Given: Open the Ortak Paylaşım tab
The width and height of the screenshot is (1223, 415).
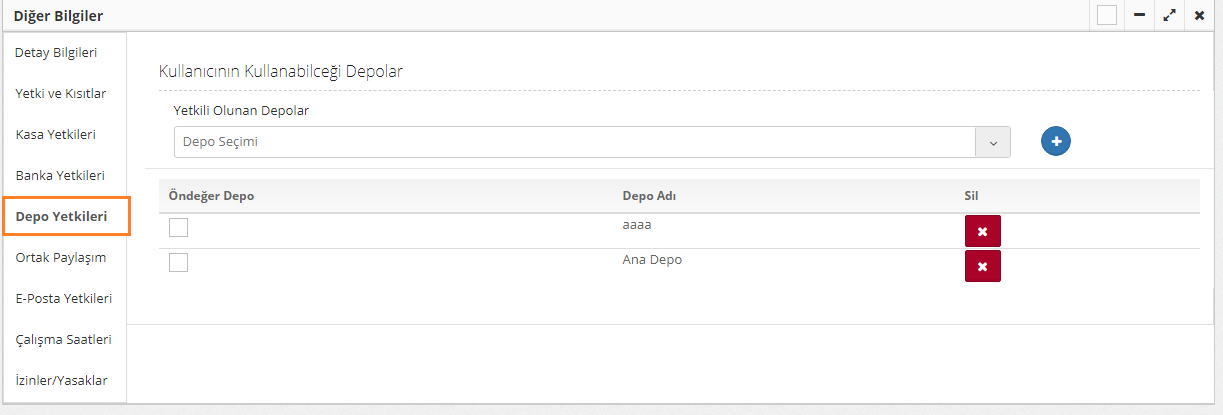Looking at the screenshot, I should coord(61,257).
